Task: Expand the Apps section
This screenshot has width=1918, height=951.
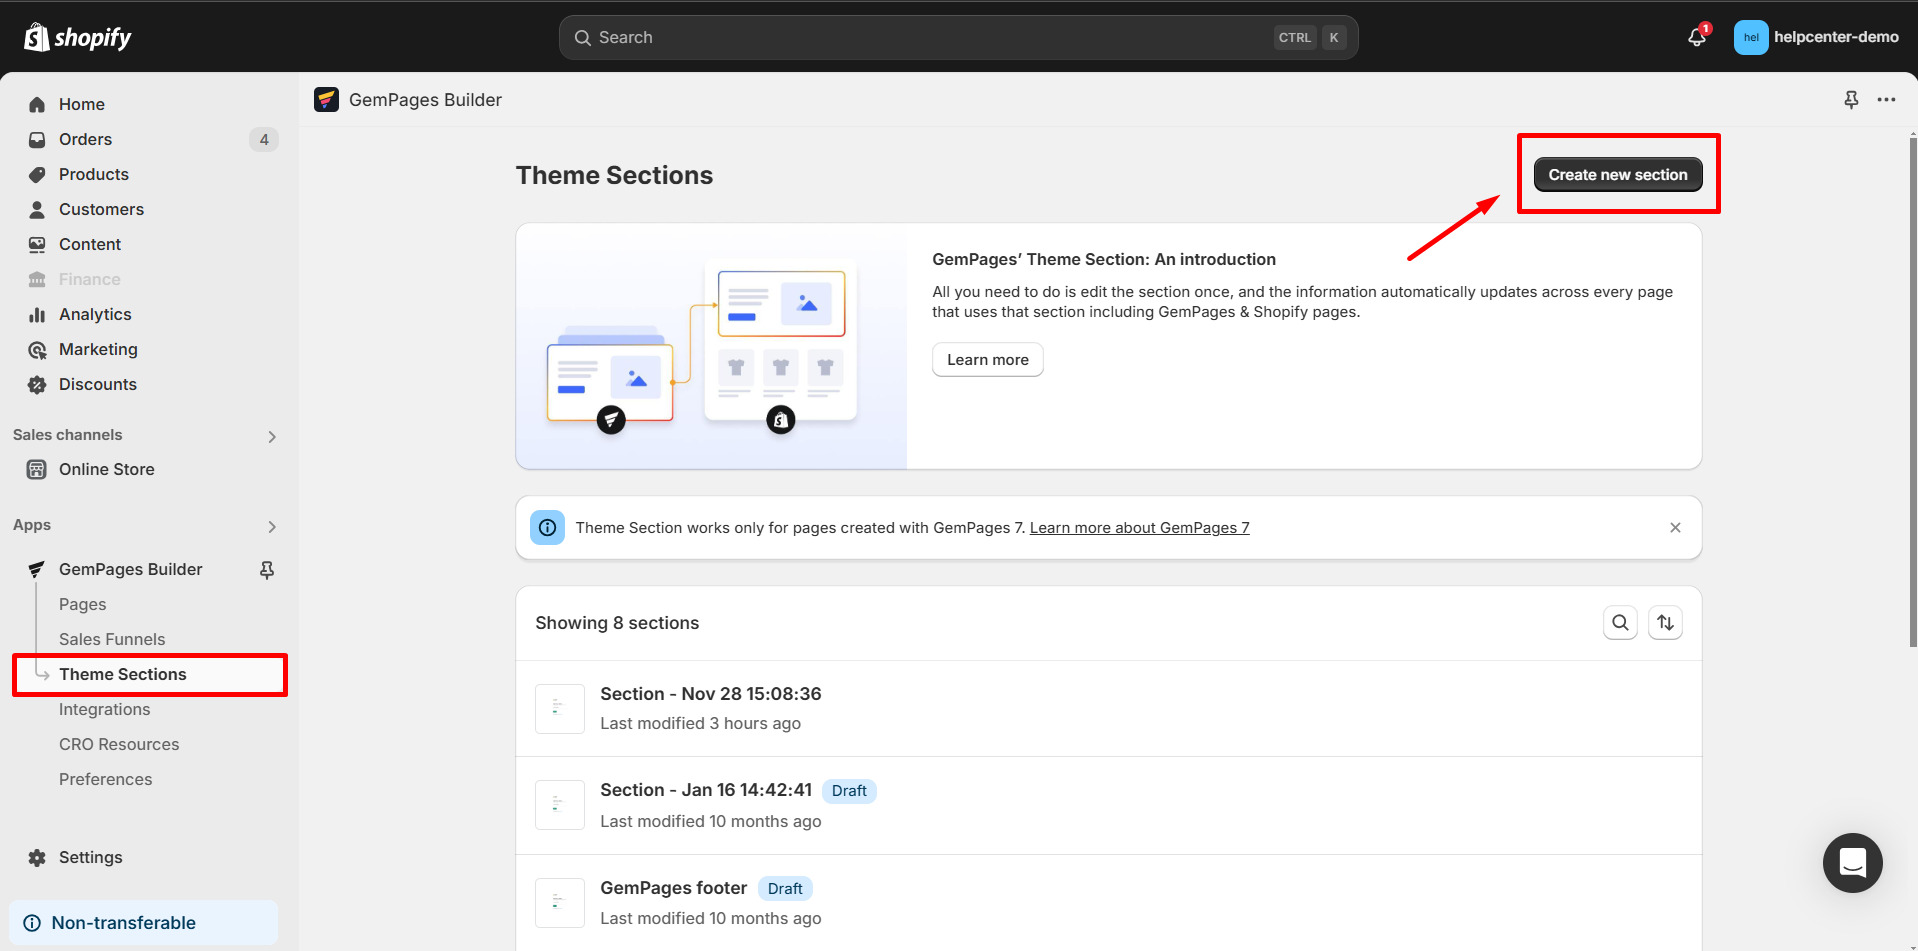Action: click(x=271, y=527)
